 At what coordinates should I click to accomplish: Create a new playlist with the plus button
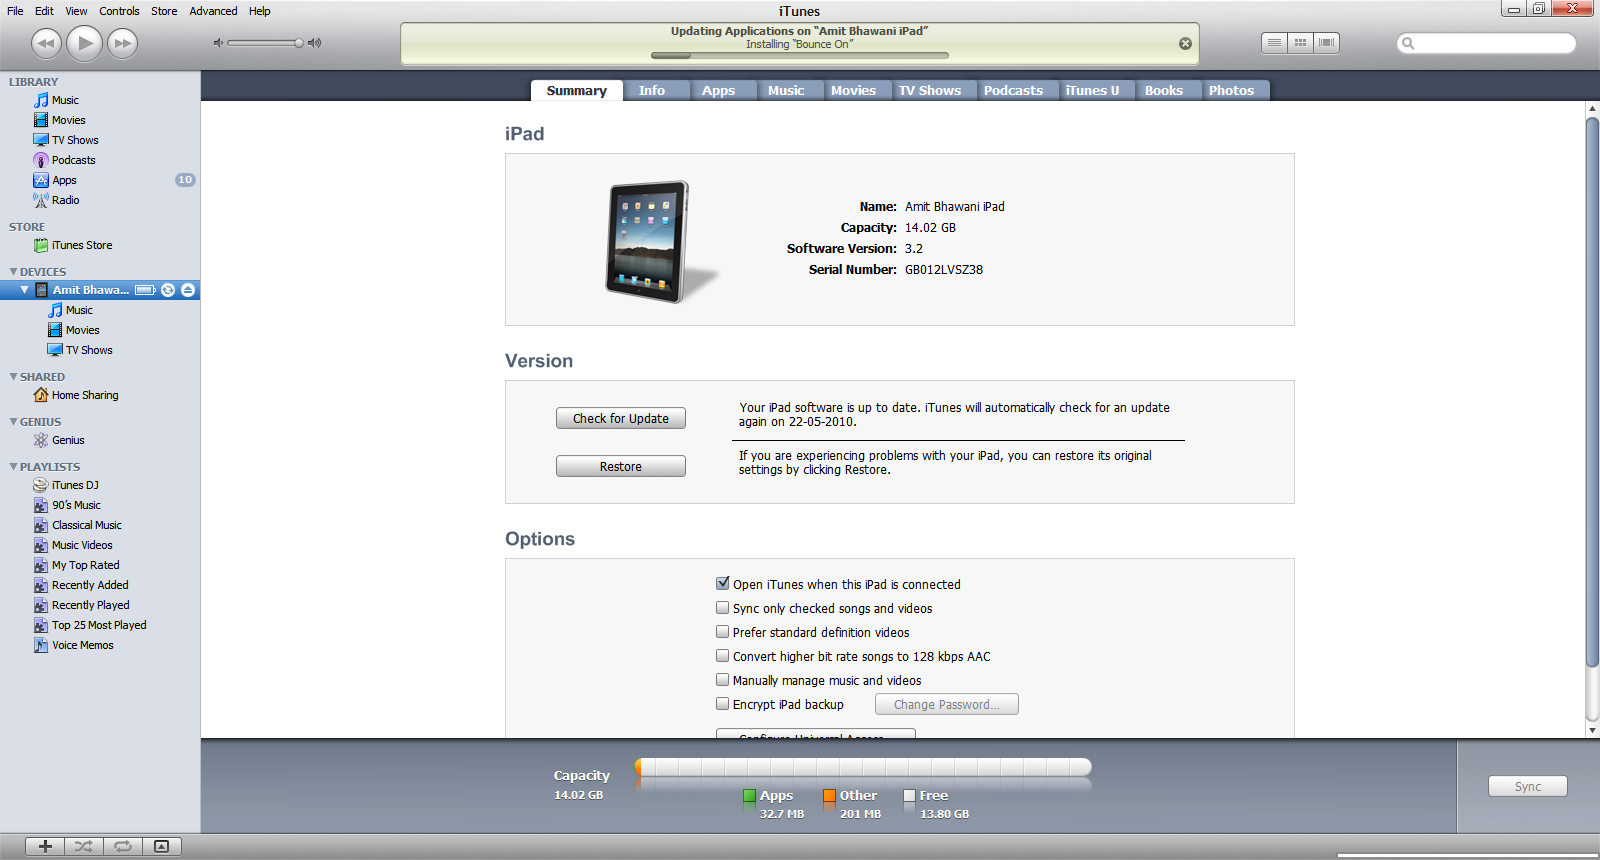click(45, 846)
